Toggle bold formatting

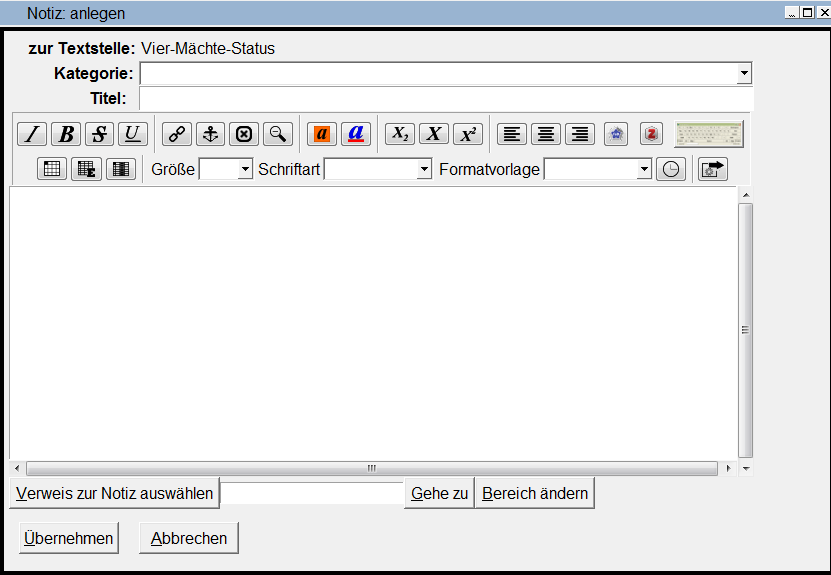click(66, 134)
